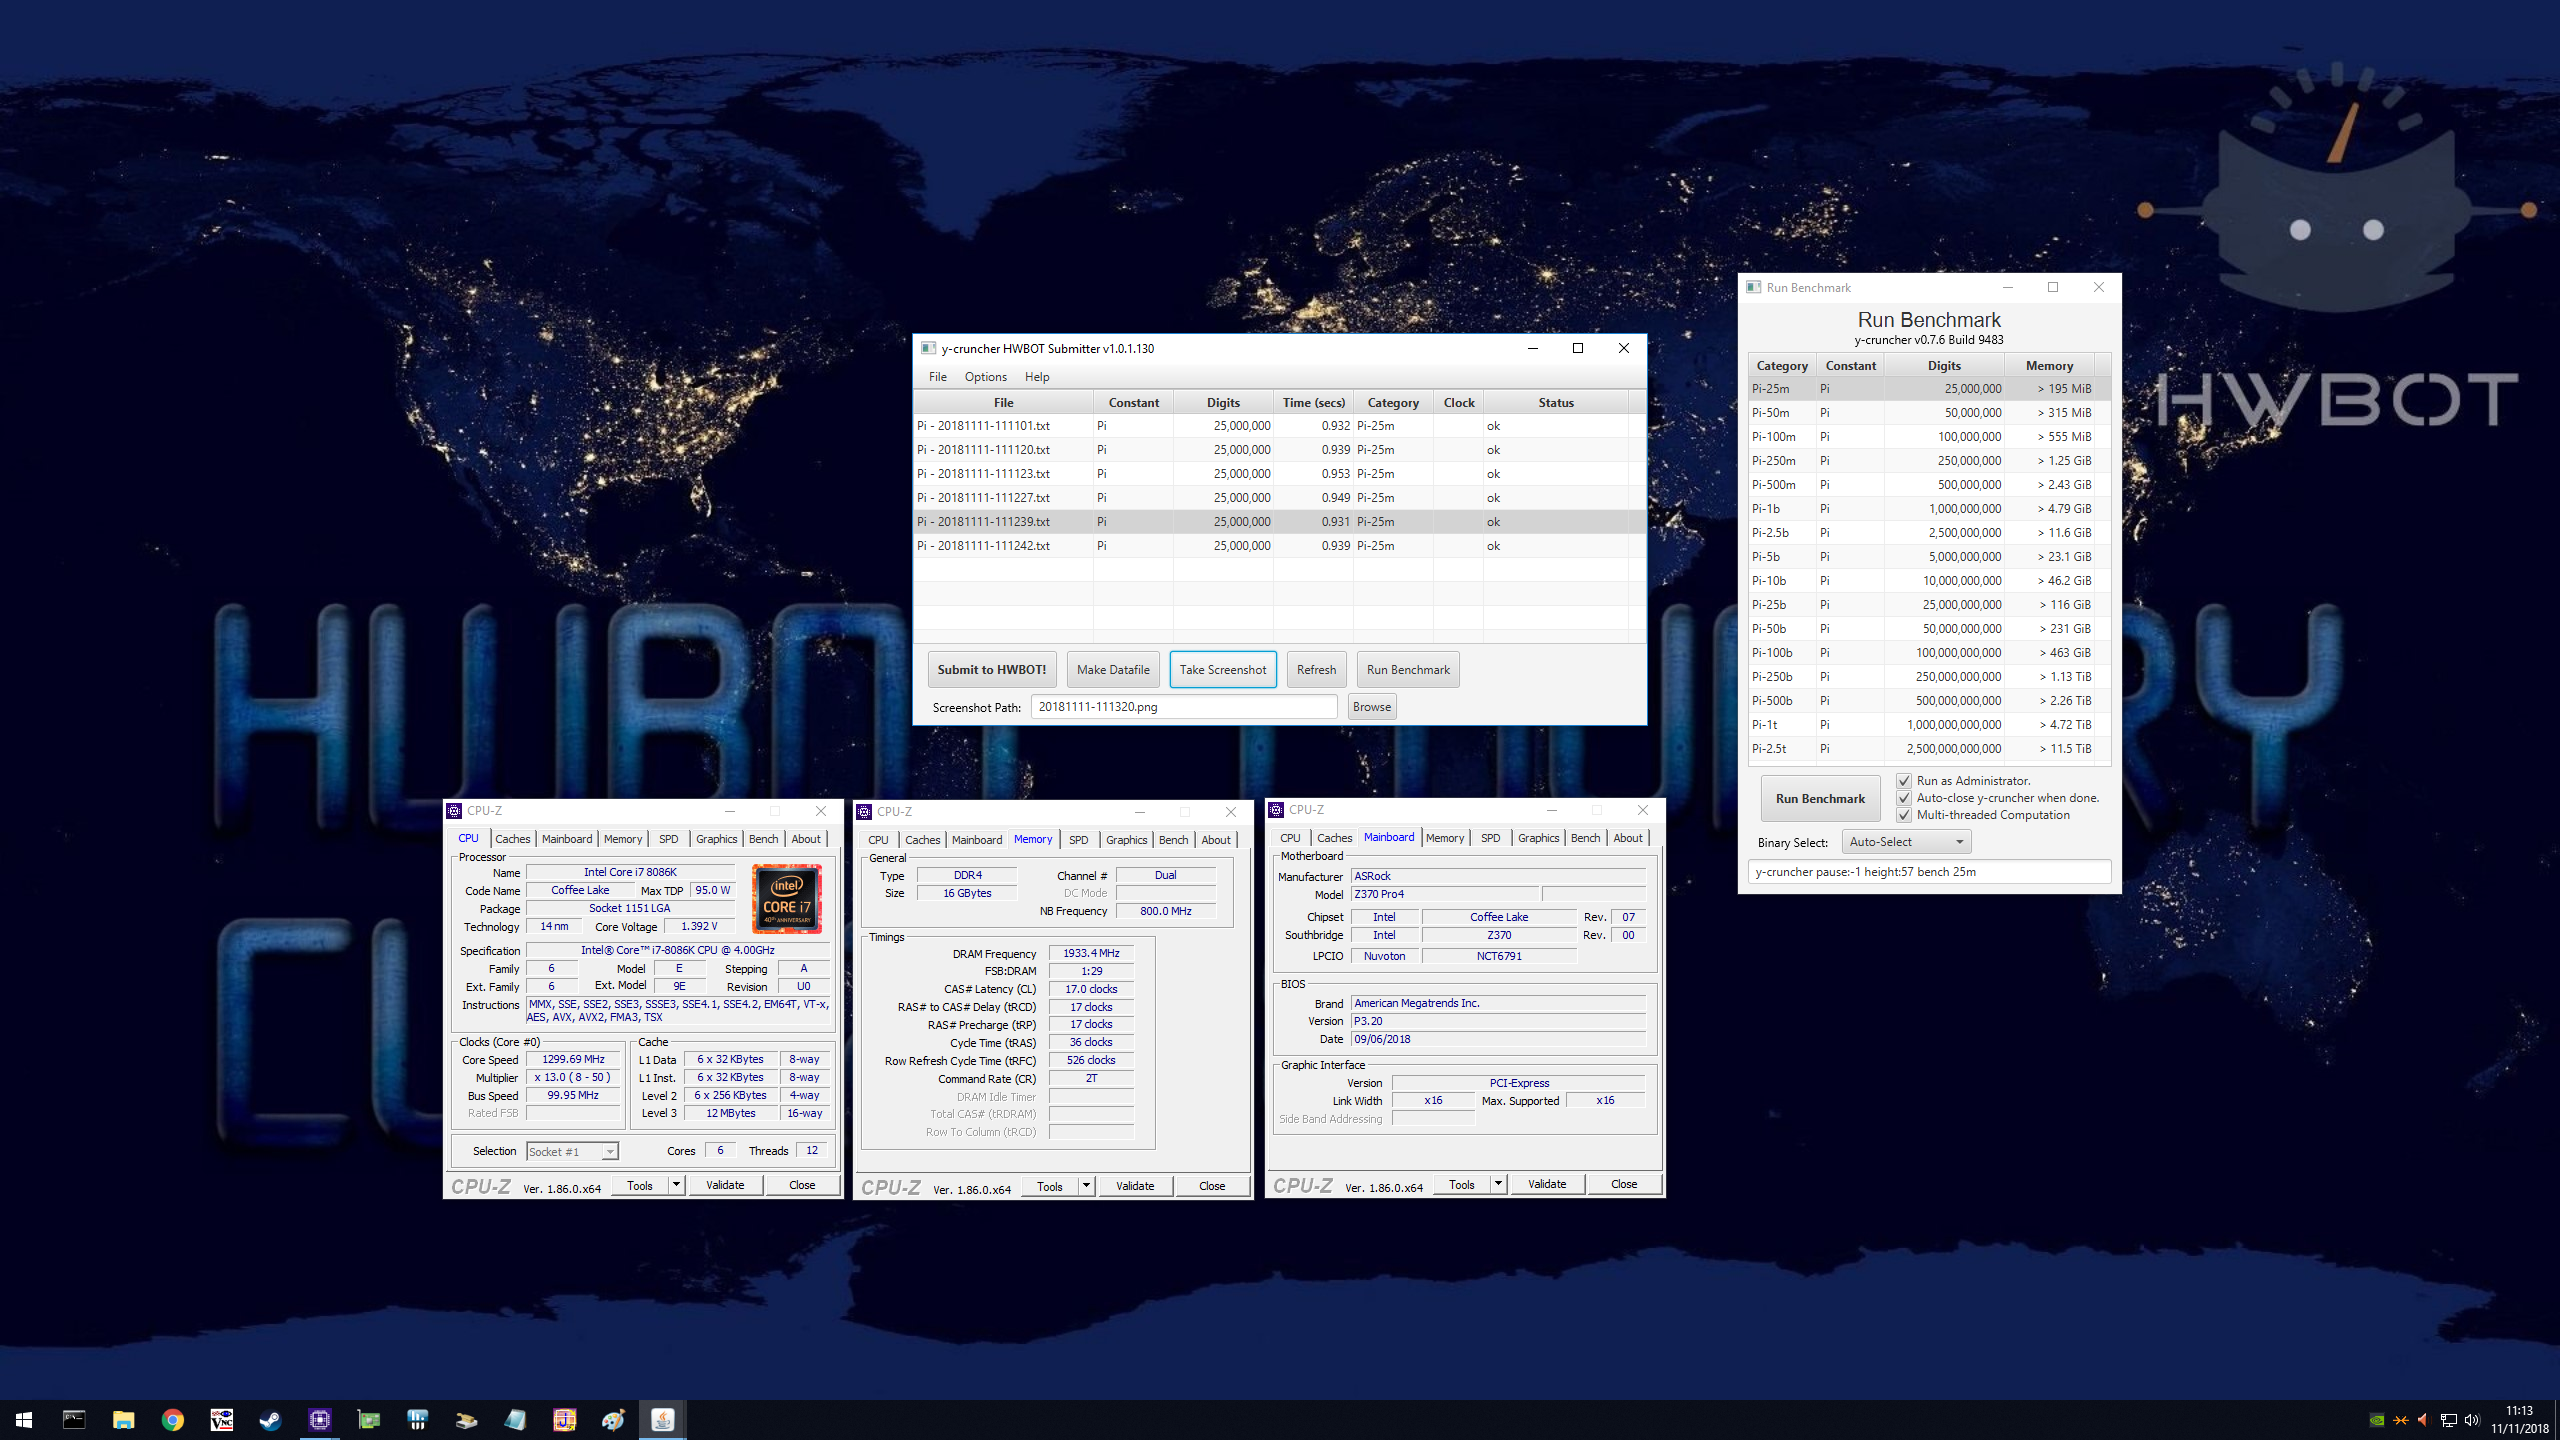This screenshot has width=2560, height=1440.
Task: Click Browse next to Screenshot Path
Action: [1372, 707]
